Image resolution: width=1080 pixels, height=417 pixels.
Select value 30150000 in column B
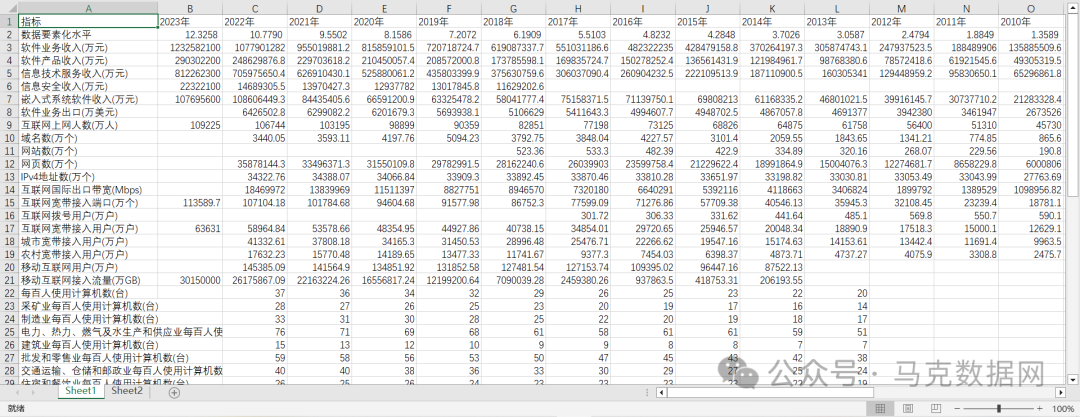pos(189,280)
